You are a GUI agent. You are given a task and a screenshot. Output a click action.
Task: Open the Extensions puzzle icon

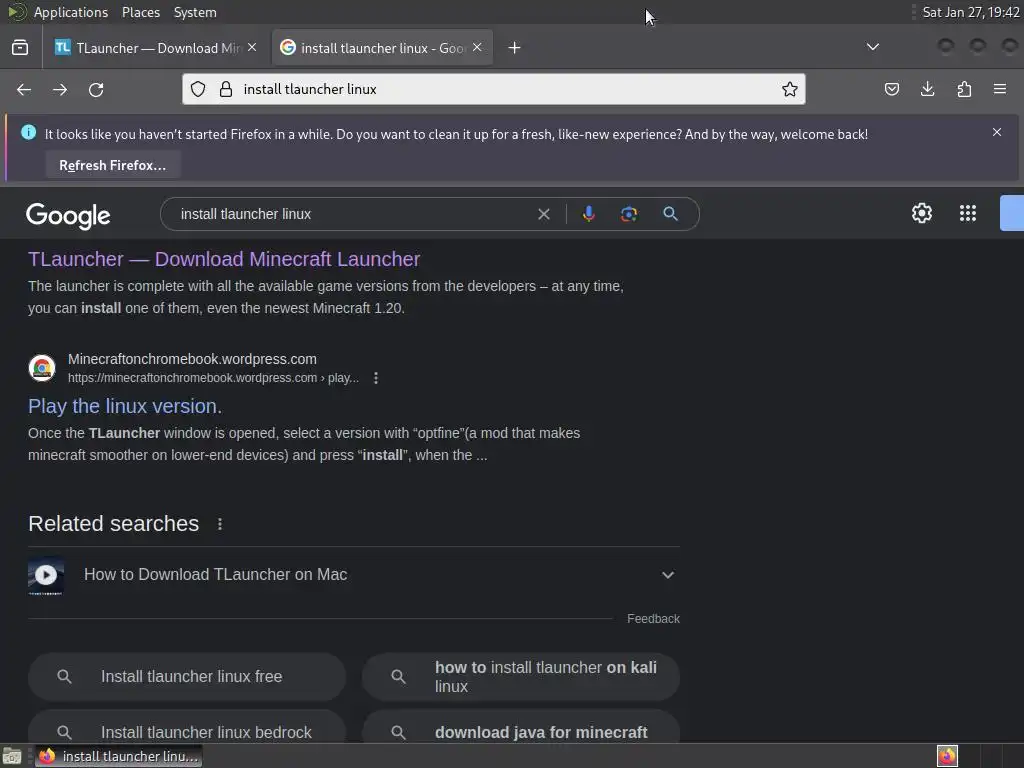coord(964,89)
